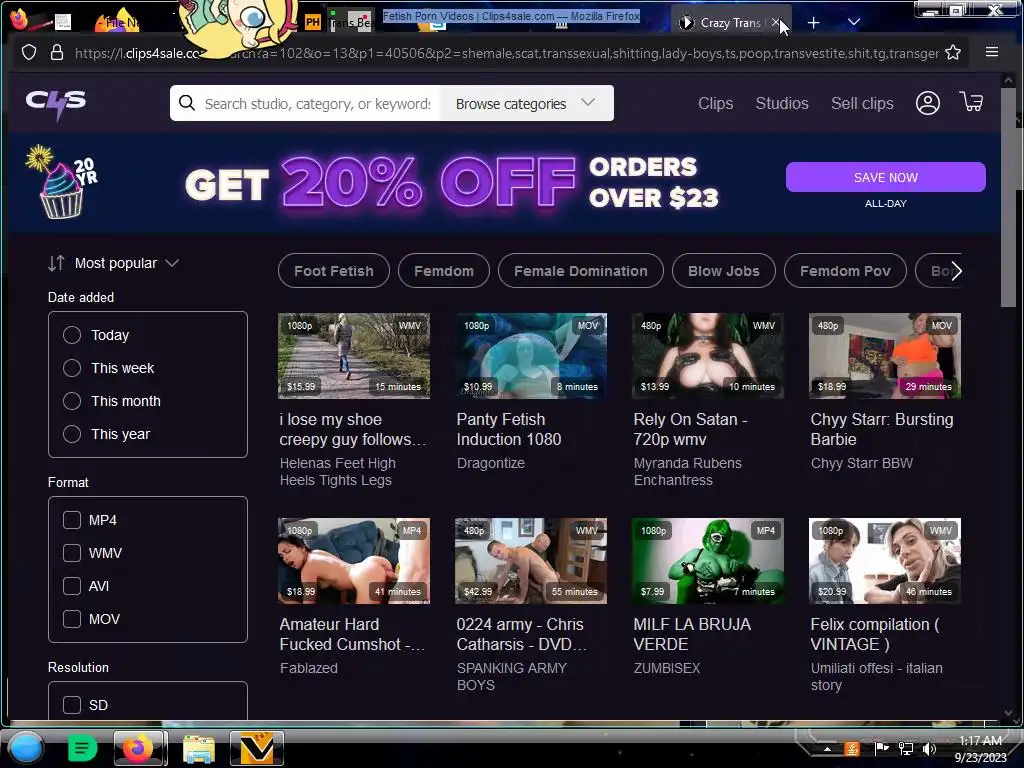Open Action Center flag tray icon

tap(882, 748)
